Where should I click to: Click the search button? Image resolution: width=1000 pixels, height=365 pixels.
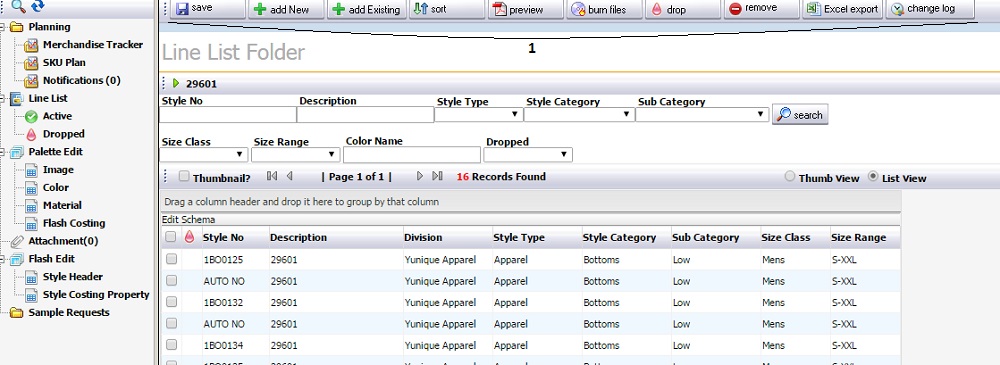click(800, 114)
